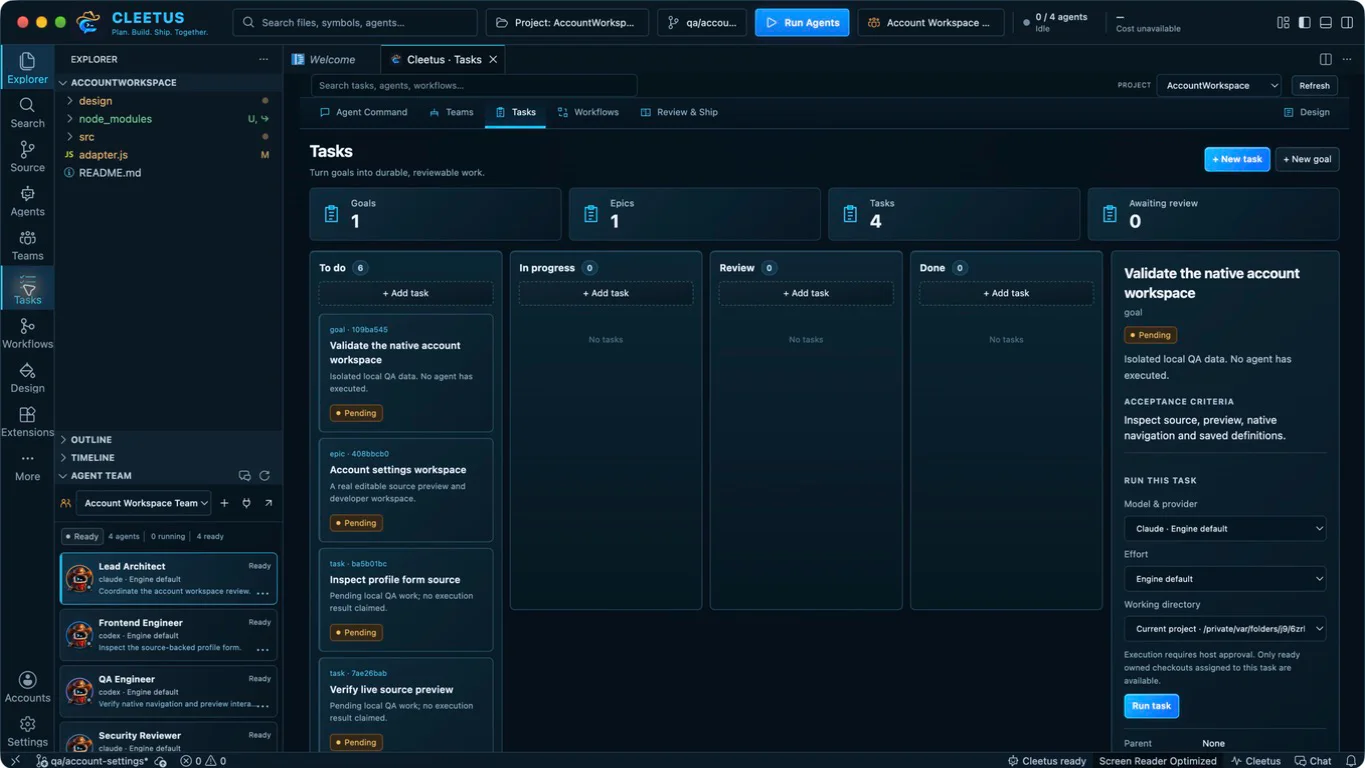Open the Model & provider dropdown
This screenshot has height=768, width=1365.
coord(1225,529)
